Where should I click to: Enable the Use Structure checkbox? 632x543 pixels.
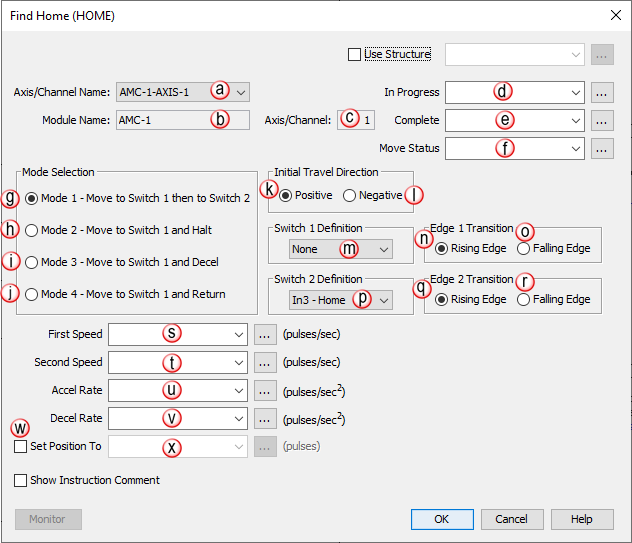(x=354, y=55)
